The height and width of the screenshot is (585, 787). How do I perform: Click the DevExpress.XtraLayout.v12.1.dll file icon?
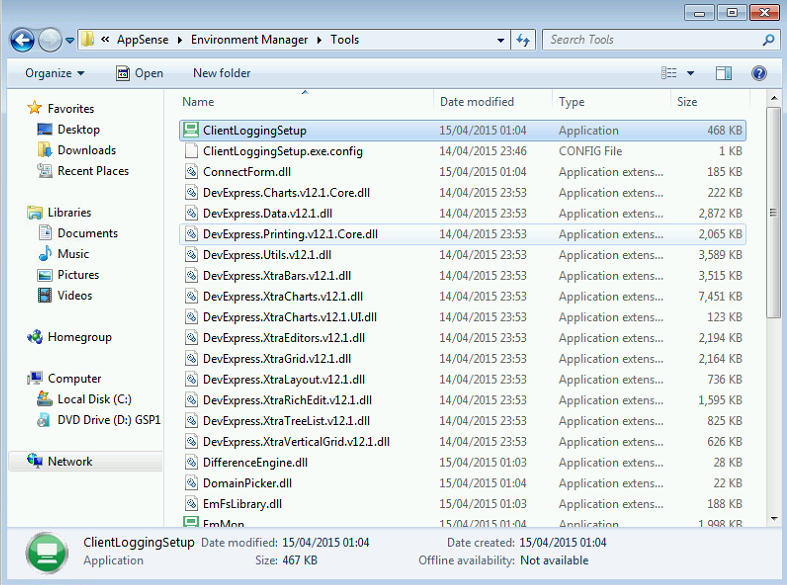click(x=191, y=380)
